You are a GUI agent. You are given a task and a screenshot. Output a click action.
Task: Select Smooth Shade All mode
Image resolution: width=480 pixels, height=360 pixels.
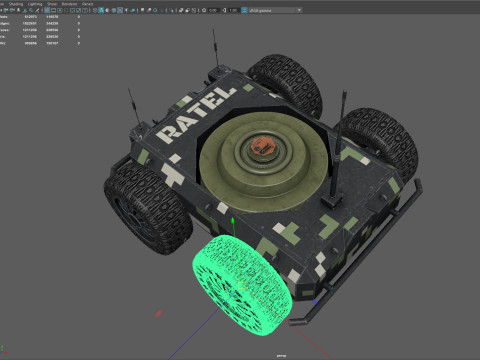(x=101, y=10)
